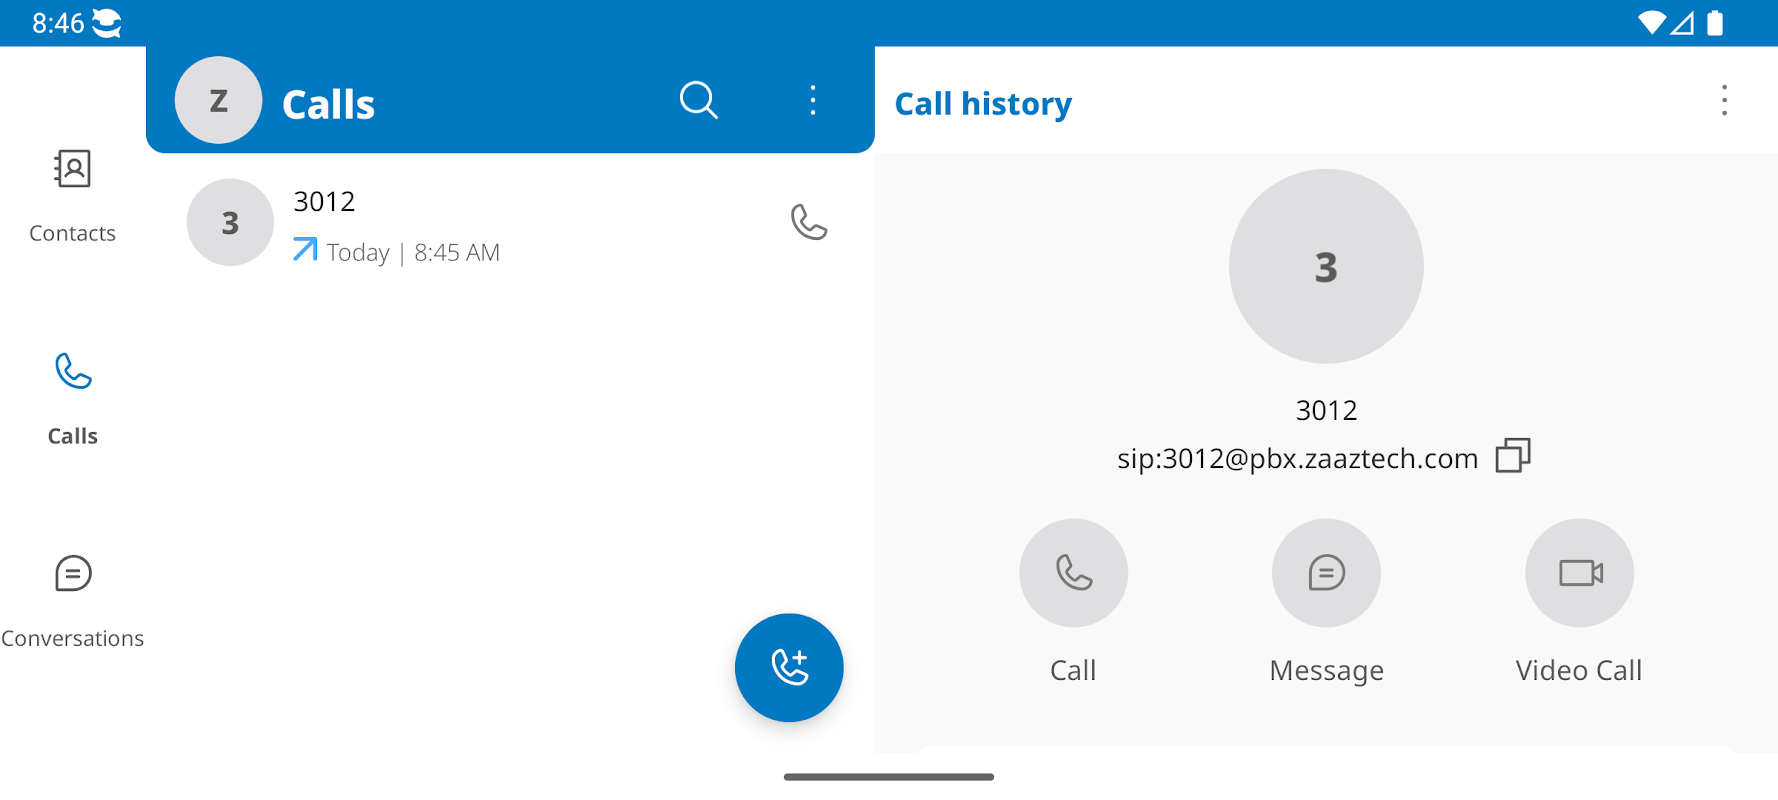The image size is (1778, 800).
Task: Click the Call history title
Action: click(982, 104)
